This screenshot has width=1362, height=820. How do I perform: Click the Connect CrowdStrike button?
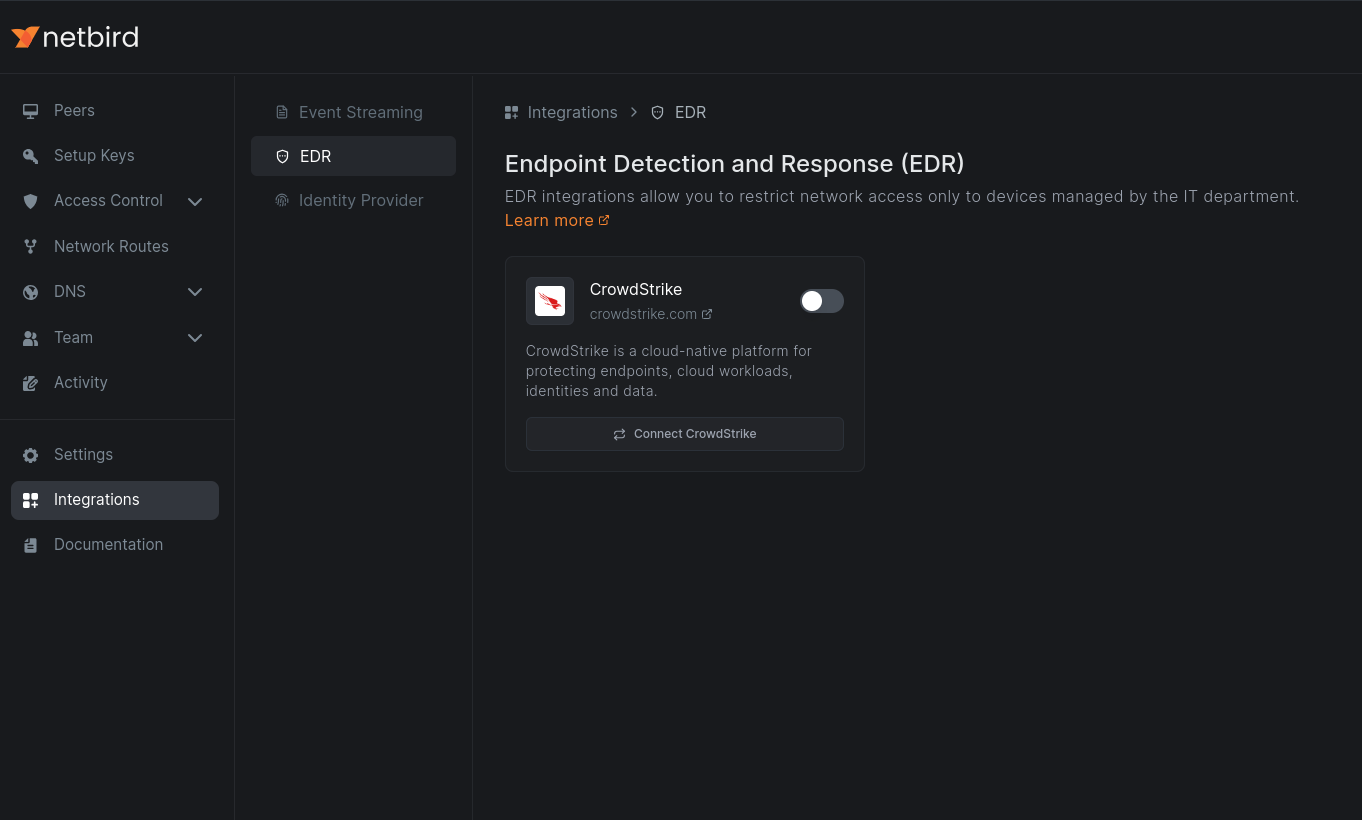684,433
